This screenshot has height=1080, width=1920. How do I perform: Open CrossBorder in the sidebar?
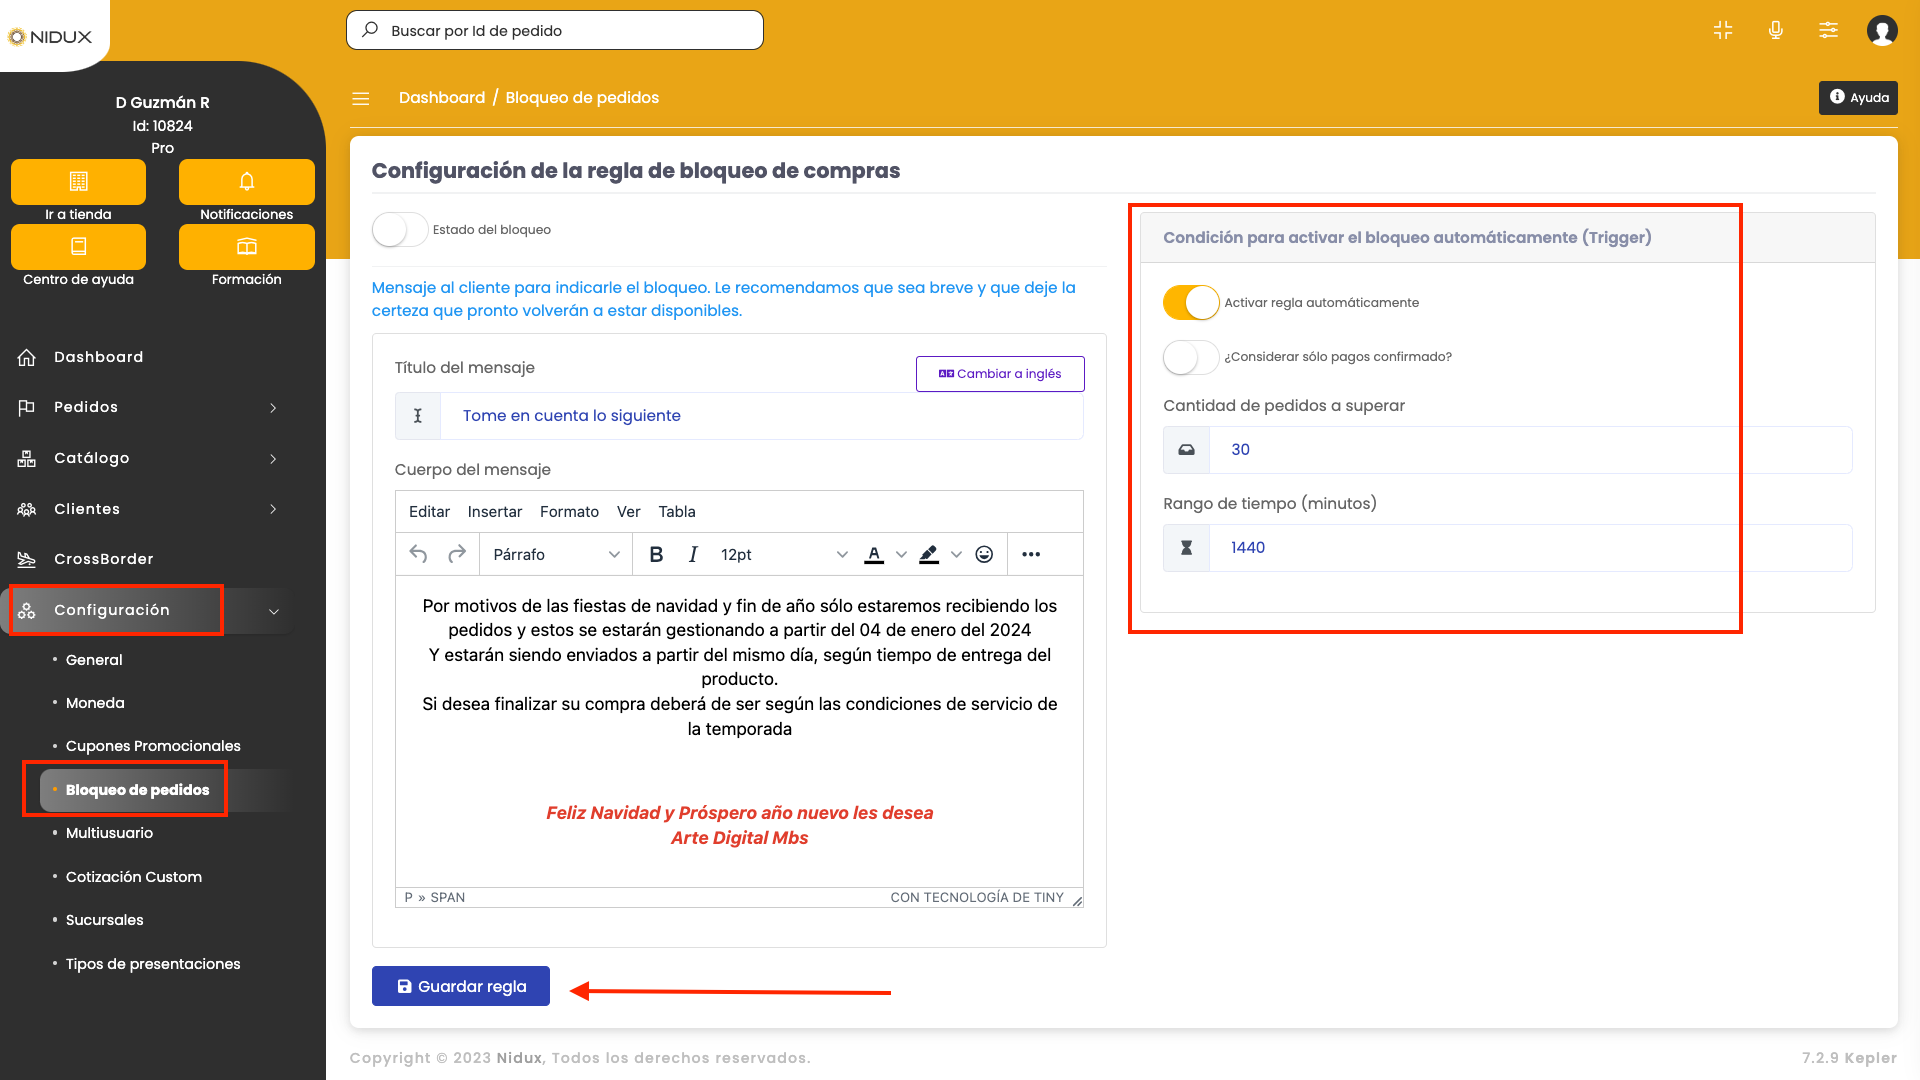click(103, 560)
